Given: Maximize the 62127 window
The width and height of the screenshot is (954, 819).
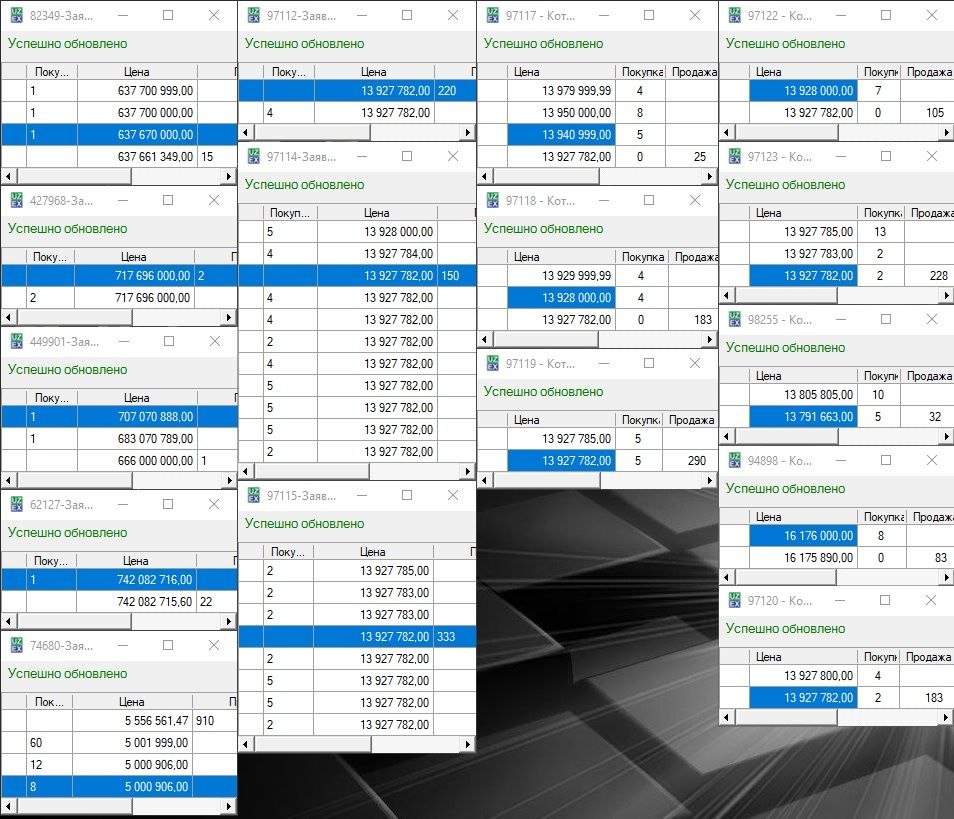Looking at the screenshot, I should click(x=169, y=505).
